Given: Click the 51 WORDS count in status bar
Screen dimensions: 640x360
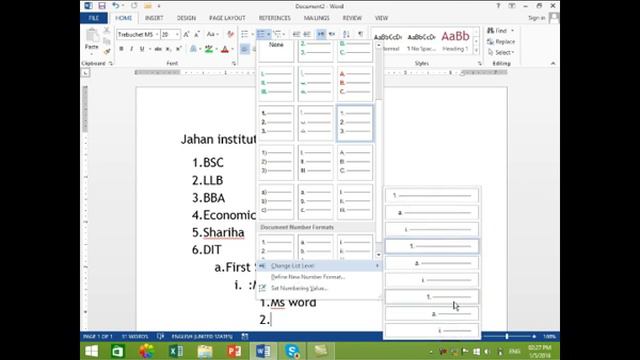Looking at the screenshot, I should pos(135,336).
